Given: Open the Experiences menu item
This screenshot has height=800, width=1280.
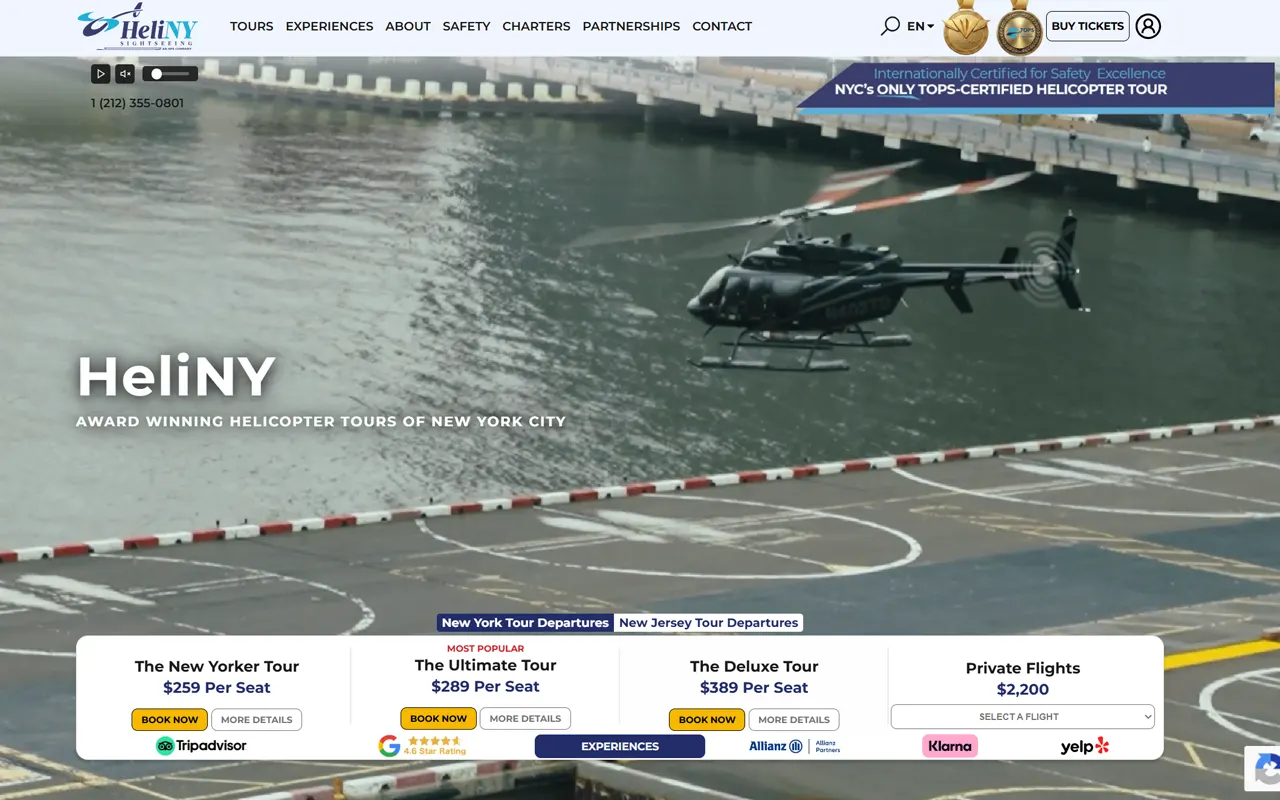Looking at the screenshot, I should 329,26.
